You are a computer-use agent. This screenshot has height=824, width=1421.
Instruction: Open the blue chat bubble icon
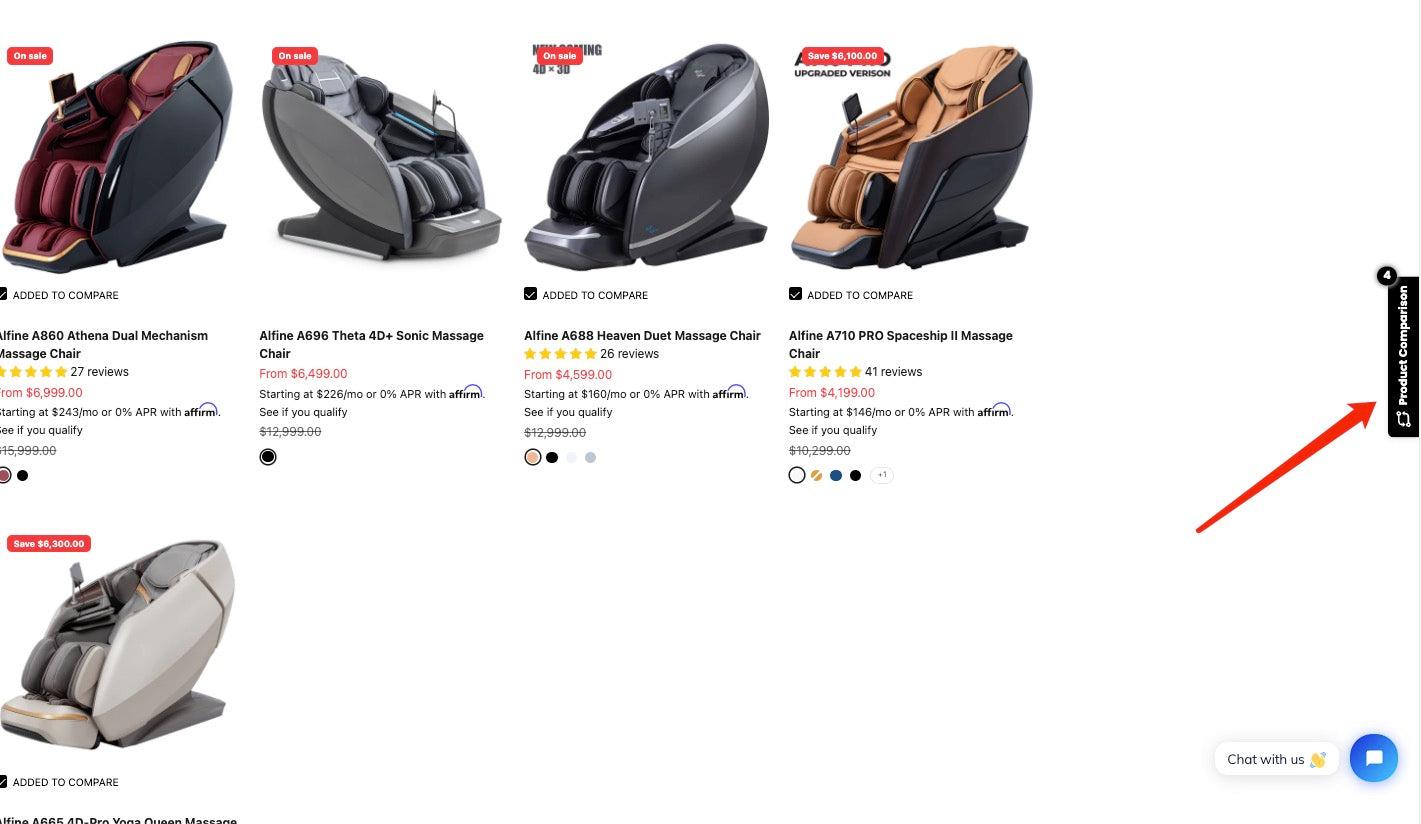click(1373, 758)
